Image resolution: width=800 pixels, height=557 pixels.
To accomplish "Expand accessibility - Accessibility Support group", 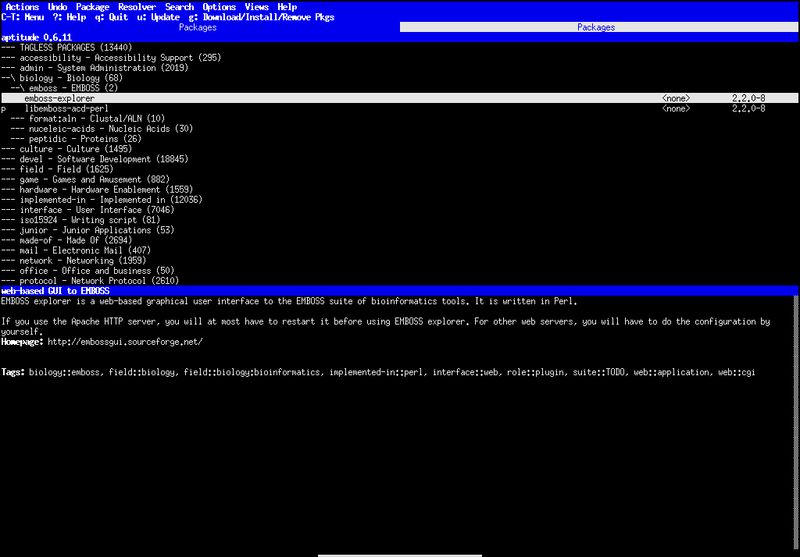I will click(x=111, y=58).
